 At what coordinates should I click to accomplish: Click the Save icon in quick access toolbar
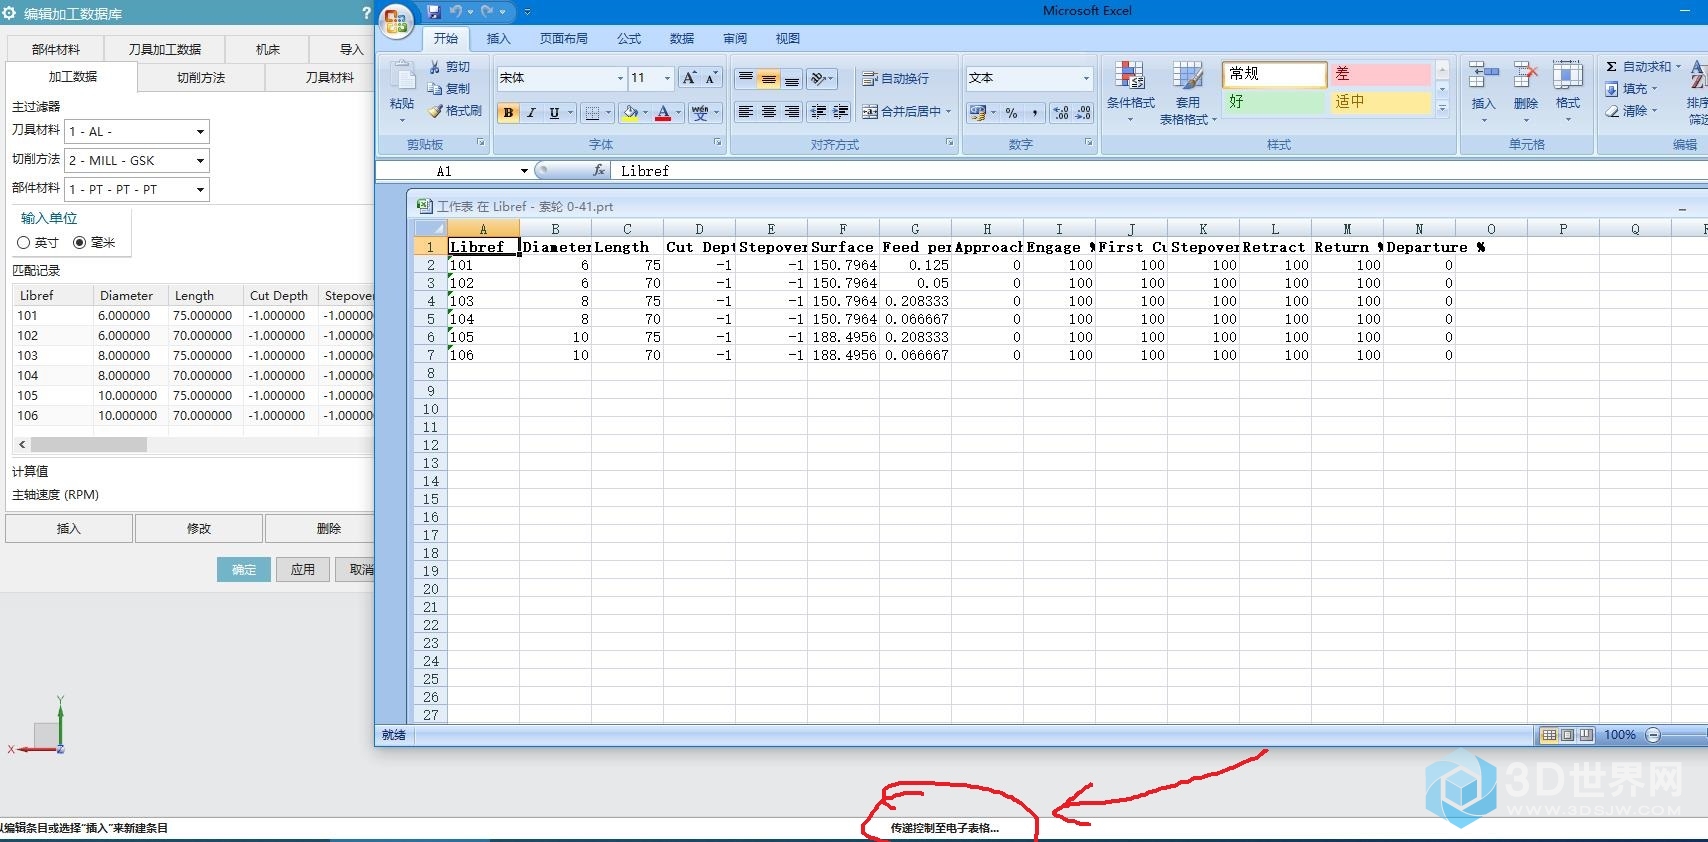(x=433, y=12)
